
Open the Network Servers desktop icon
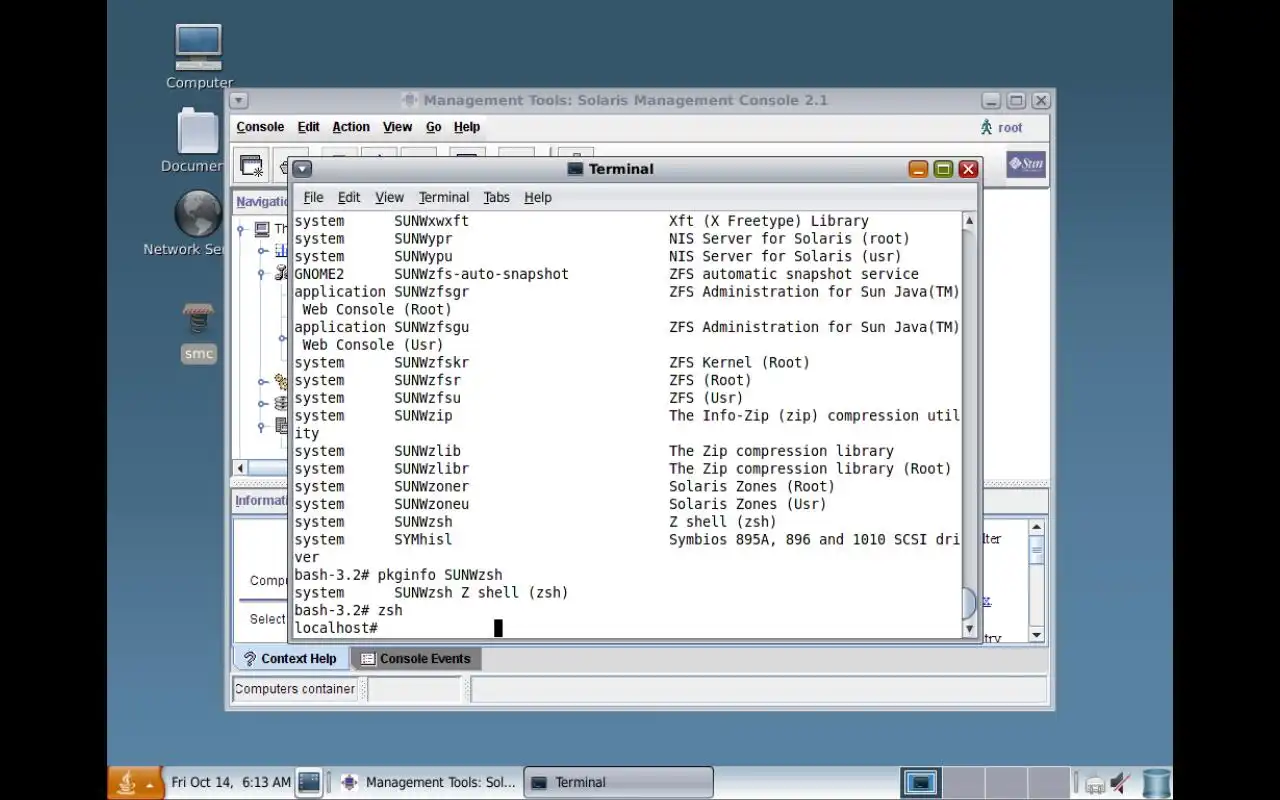click(x=197, y=214)
